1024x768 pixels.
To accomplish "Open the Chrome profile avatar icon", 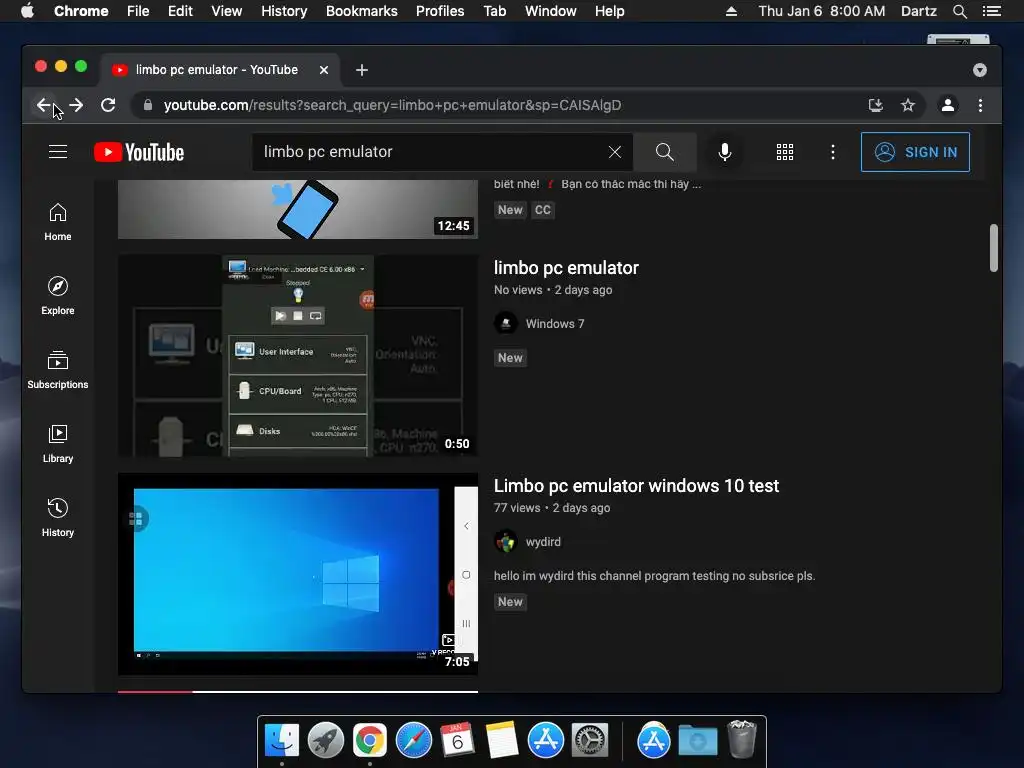I will 948,105.
